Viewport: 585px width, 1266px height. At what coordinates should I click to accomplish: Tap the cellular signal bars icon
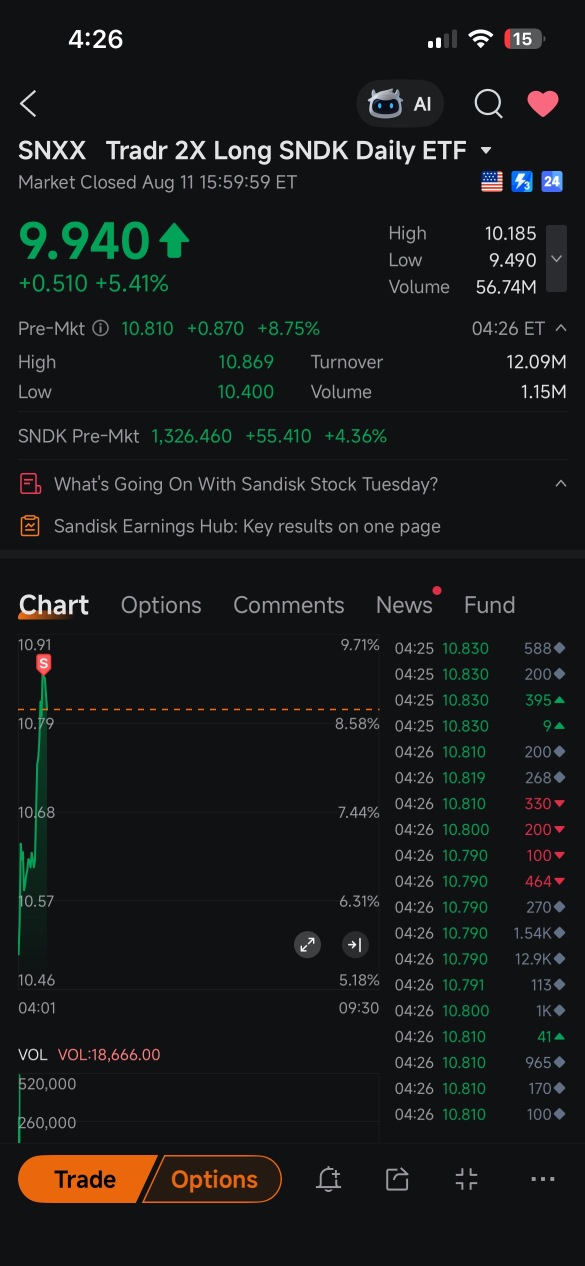442,40
